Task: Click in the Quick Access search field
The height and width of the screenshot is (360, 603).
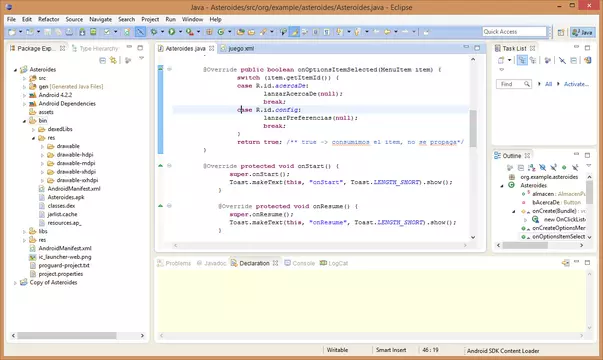Action: pyautogui.click(x=514, y=32)
